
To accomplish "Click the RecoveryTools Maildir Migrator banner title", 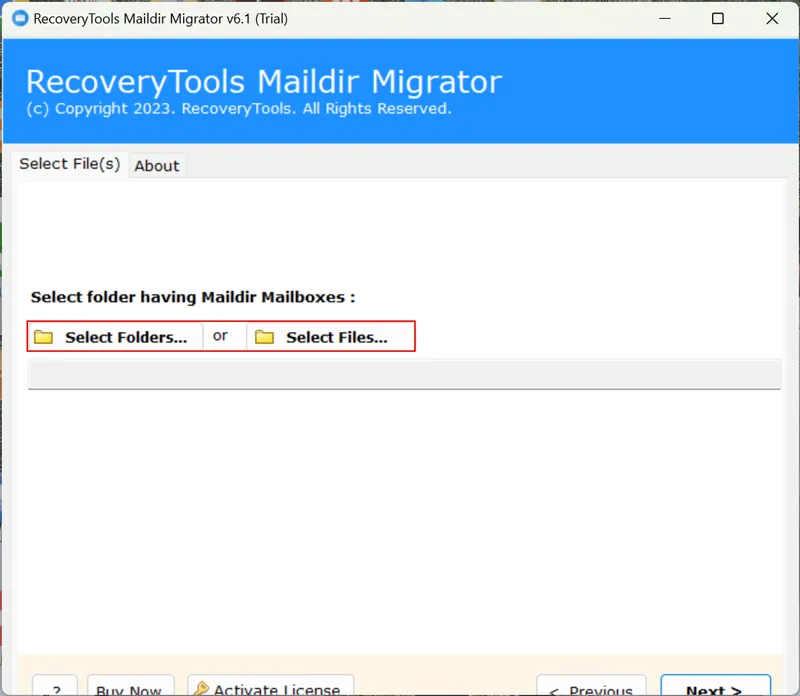I will coord(263,81).
